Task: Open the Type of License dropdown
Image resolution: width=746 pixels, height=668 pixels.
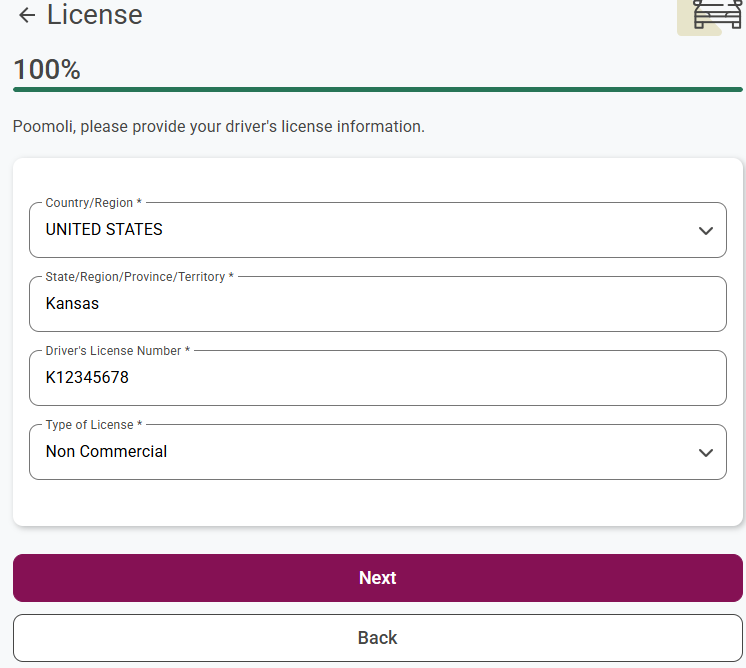Action: (x=378, y=452)
